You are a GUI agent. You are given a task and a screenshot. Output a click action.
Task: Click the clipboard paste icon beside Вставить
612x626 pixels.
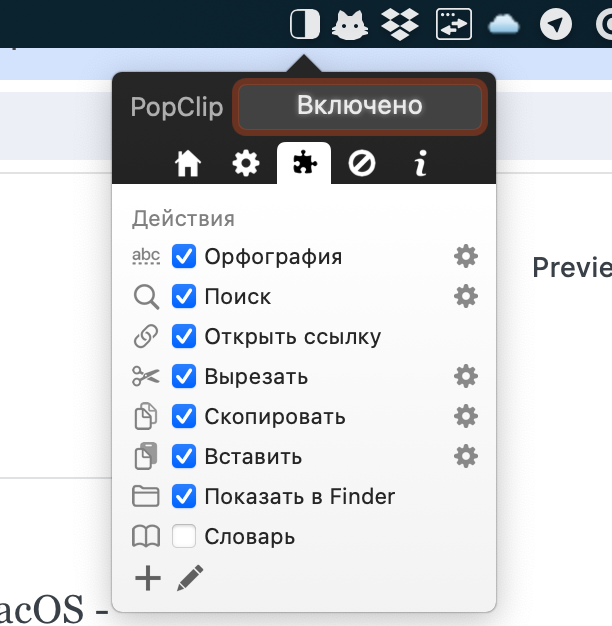coord(146,456)
